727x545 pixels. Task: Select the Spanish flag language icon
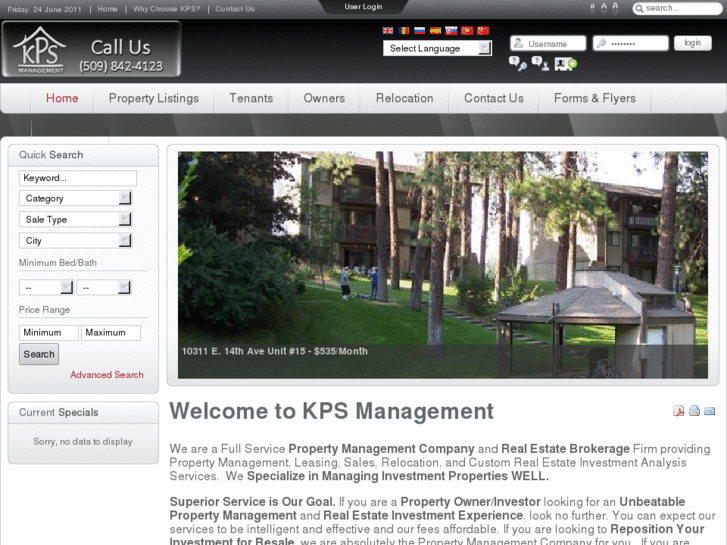click(x=435, y=31)
